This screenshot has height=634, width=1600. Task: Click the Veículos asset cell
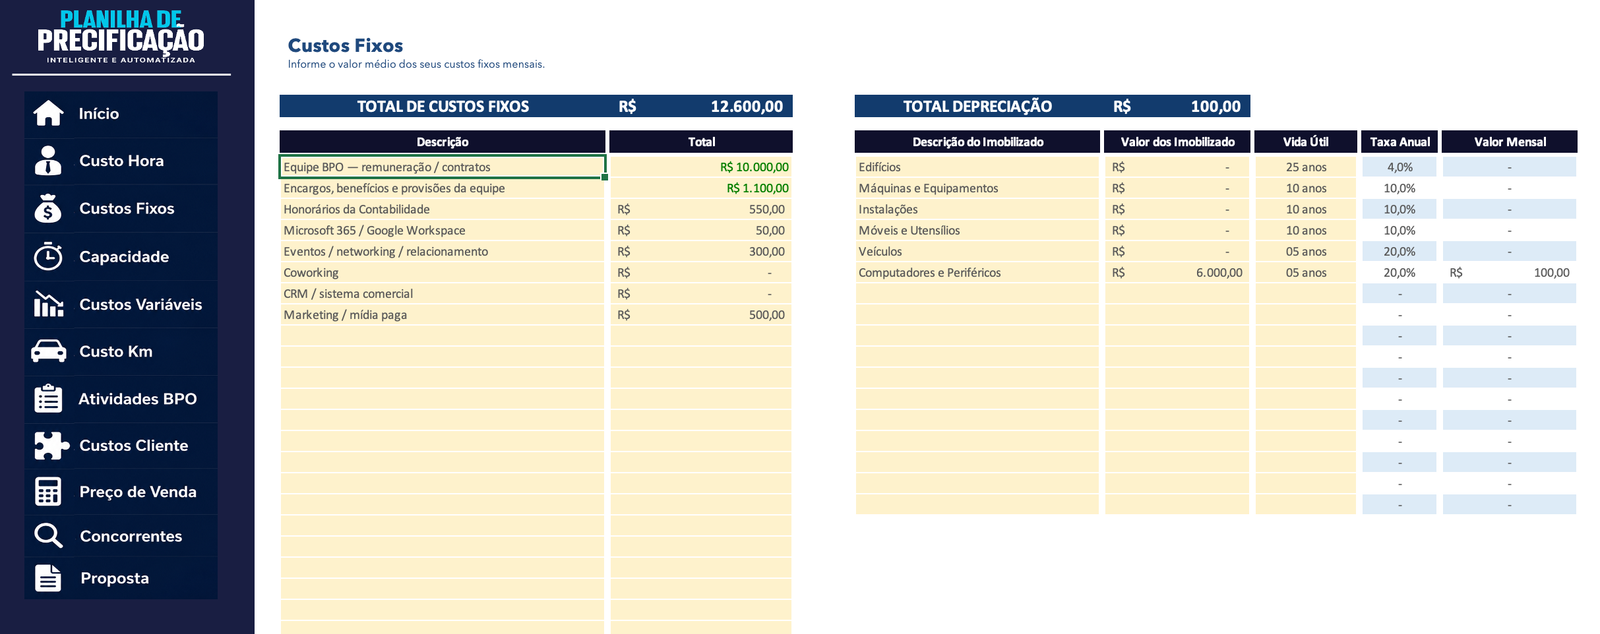(977, 251)
